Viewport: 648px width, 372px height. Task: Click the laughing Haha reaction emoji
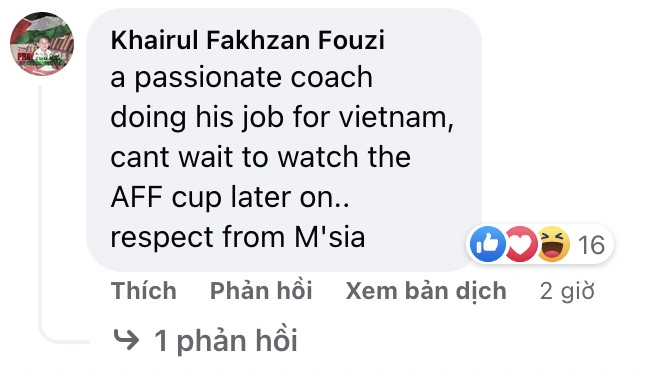coord(553,244)
